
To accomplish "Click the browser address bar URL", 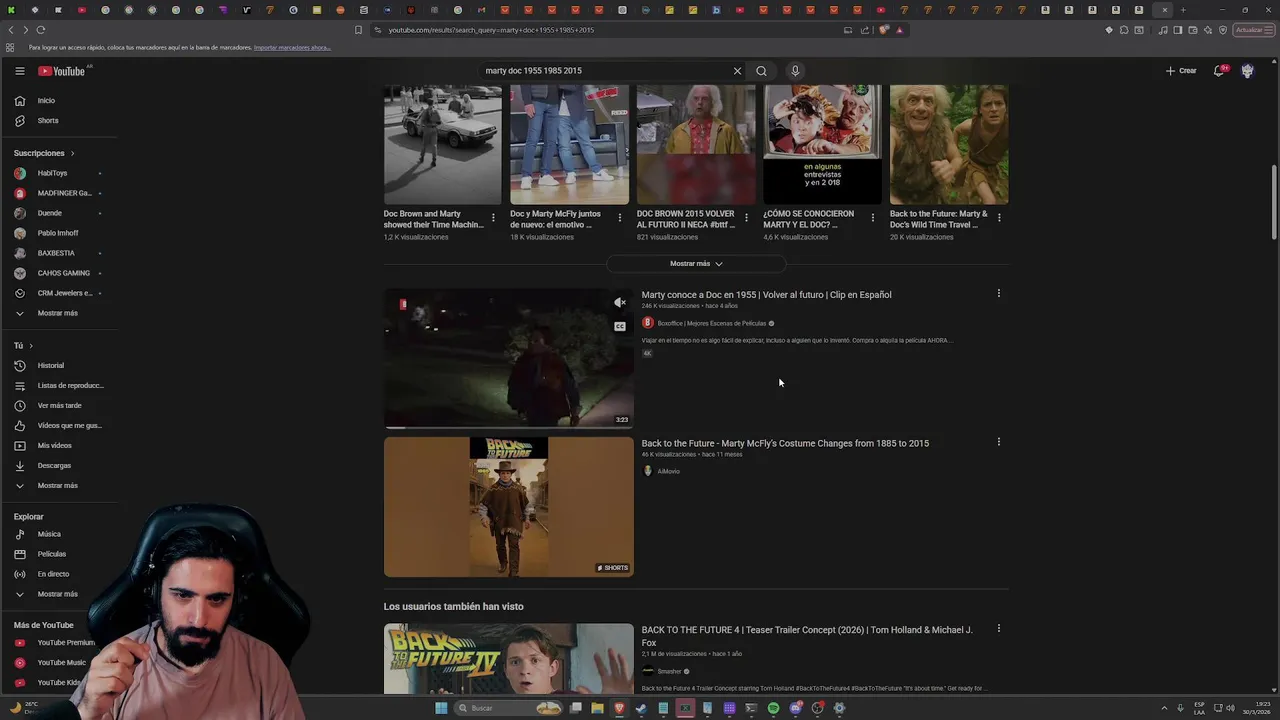I will tap(491, 30).
